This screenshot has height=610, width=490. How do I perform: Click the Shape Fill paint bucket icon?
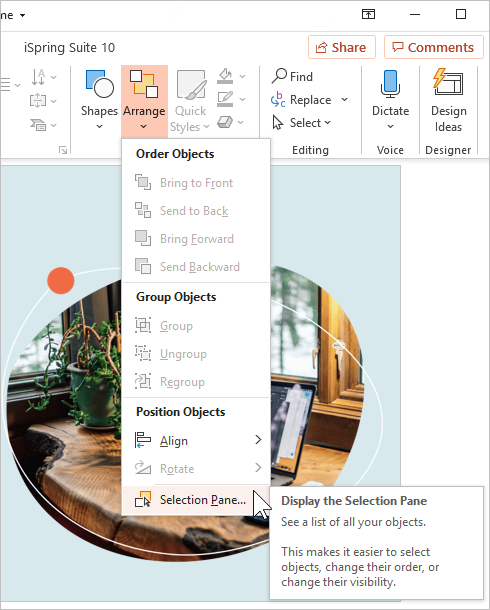225,76
